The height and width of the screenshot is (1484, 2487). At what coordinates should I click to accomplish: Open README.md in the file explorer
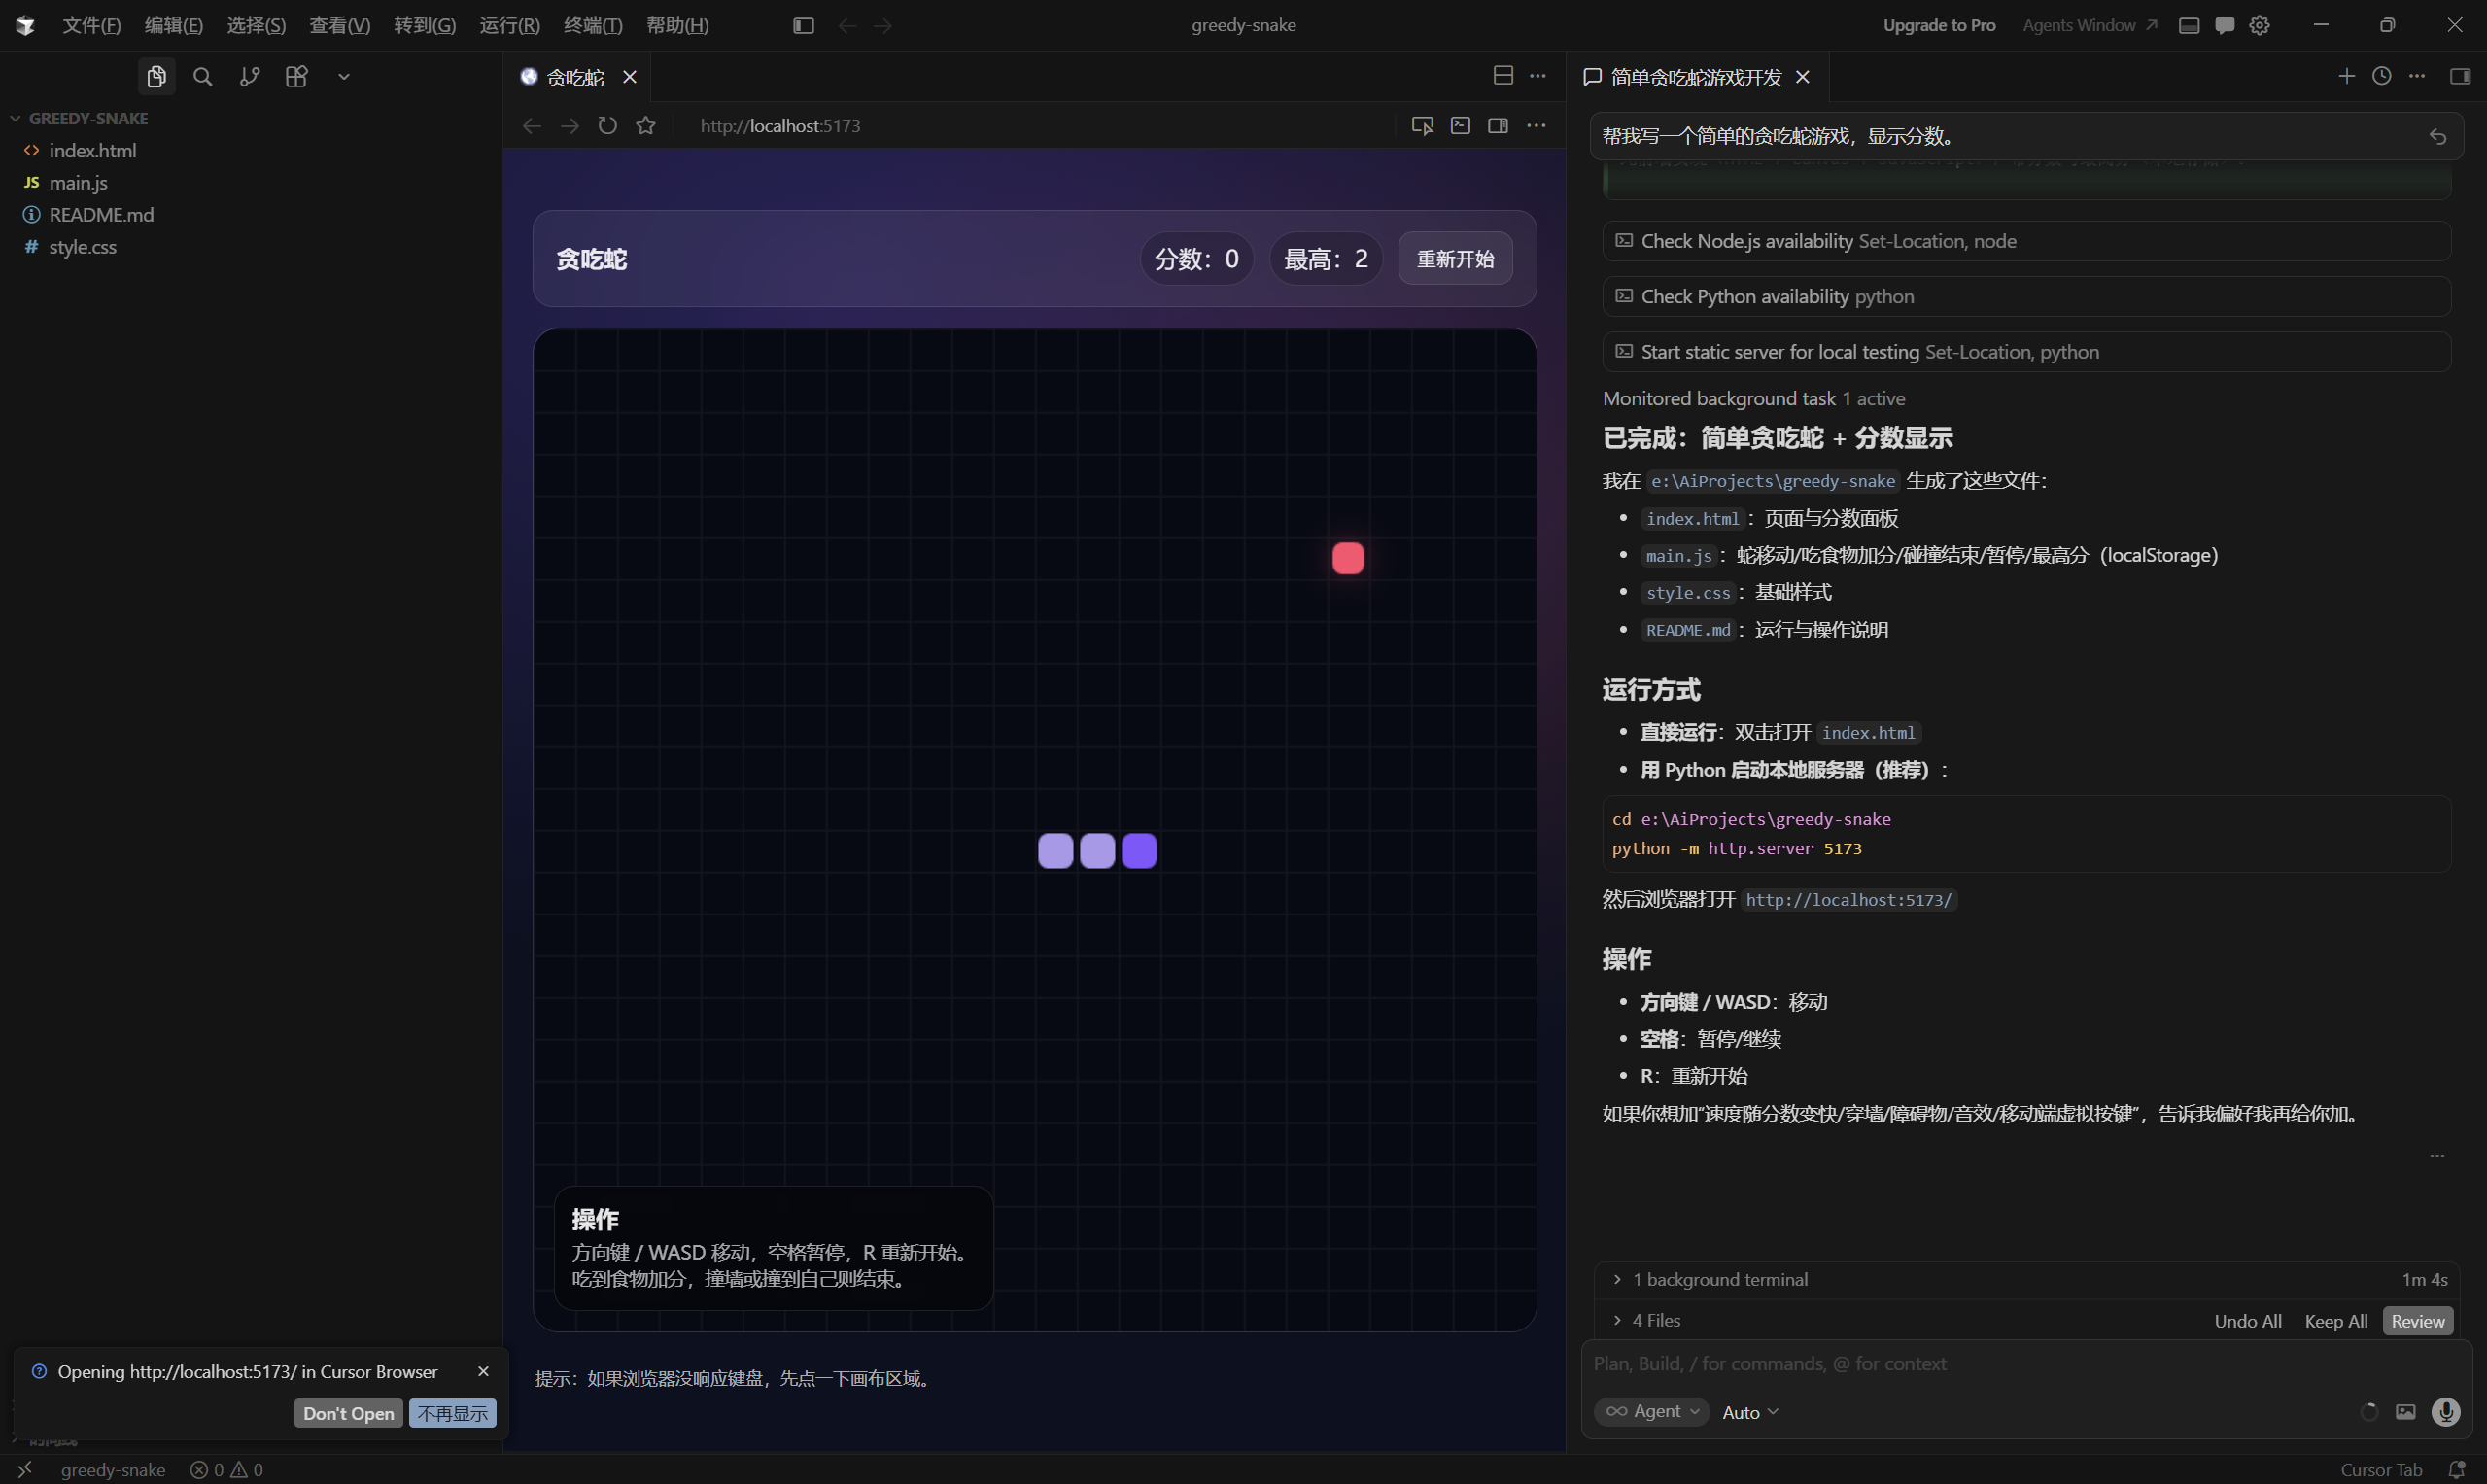point(101,214)
